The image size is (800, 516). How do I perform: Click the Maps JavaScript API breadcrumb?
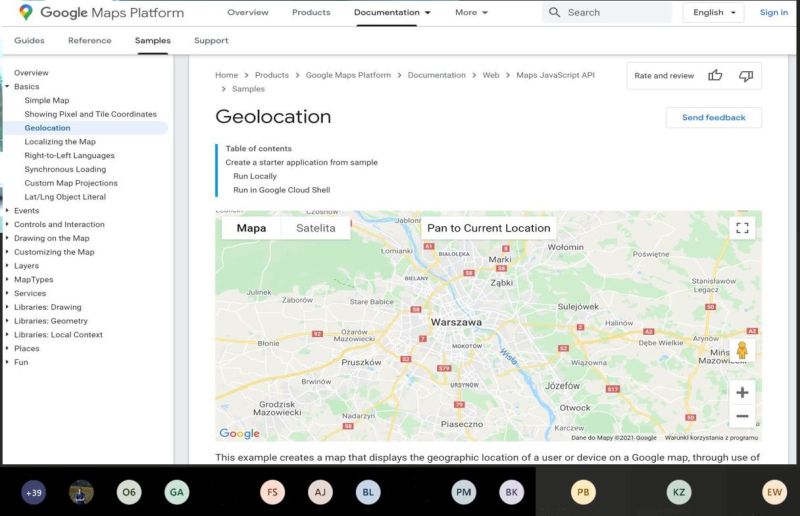[x=556, y=75]
